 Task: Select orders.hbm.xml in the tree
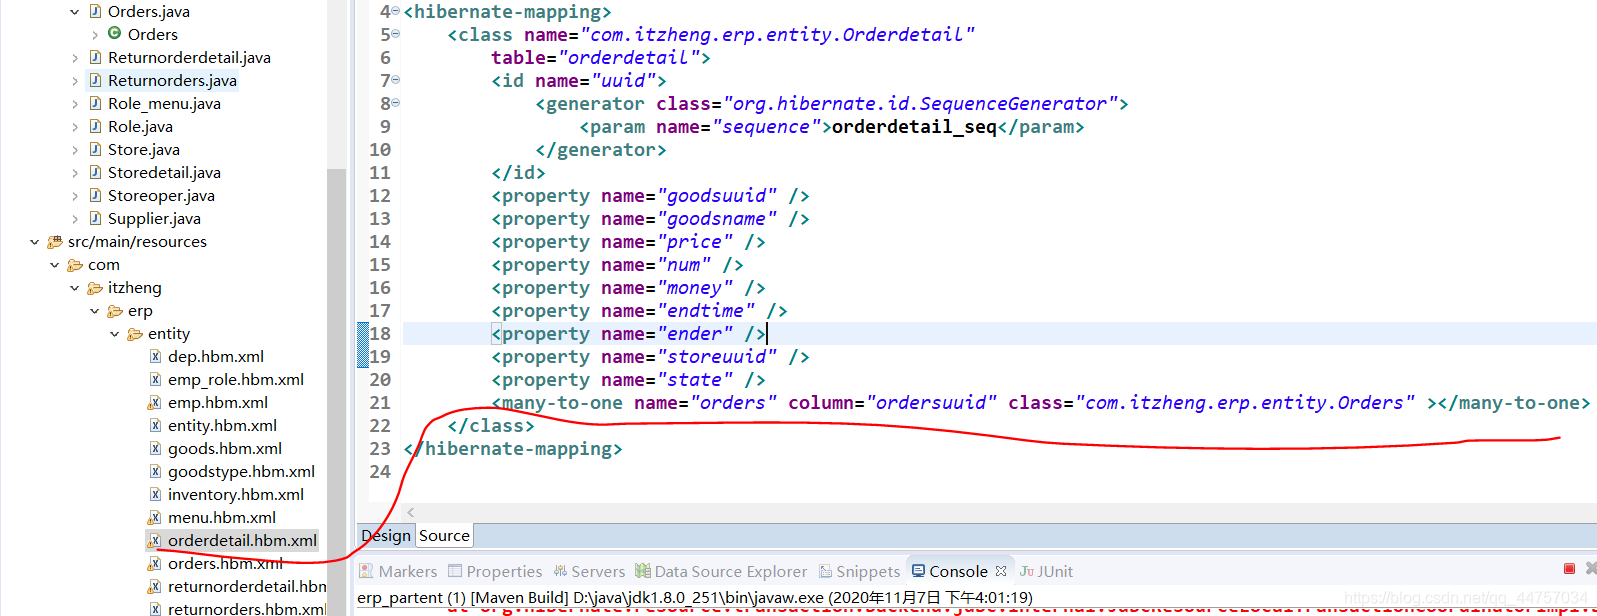pos(225,564)
